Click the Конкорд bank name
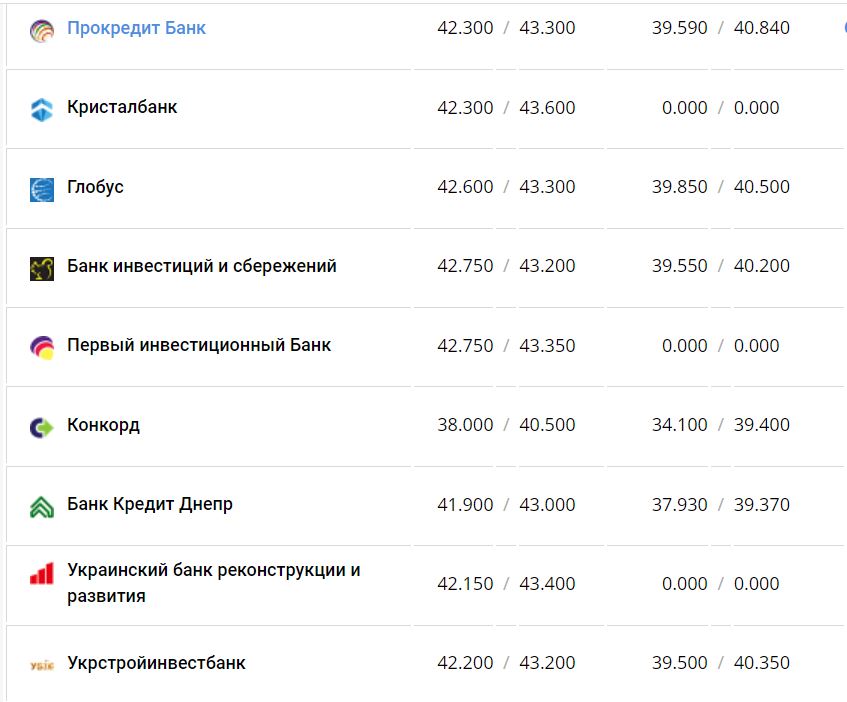 click(x=106, y=426)
